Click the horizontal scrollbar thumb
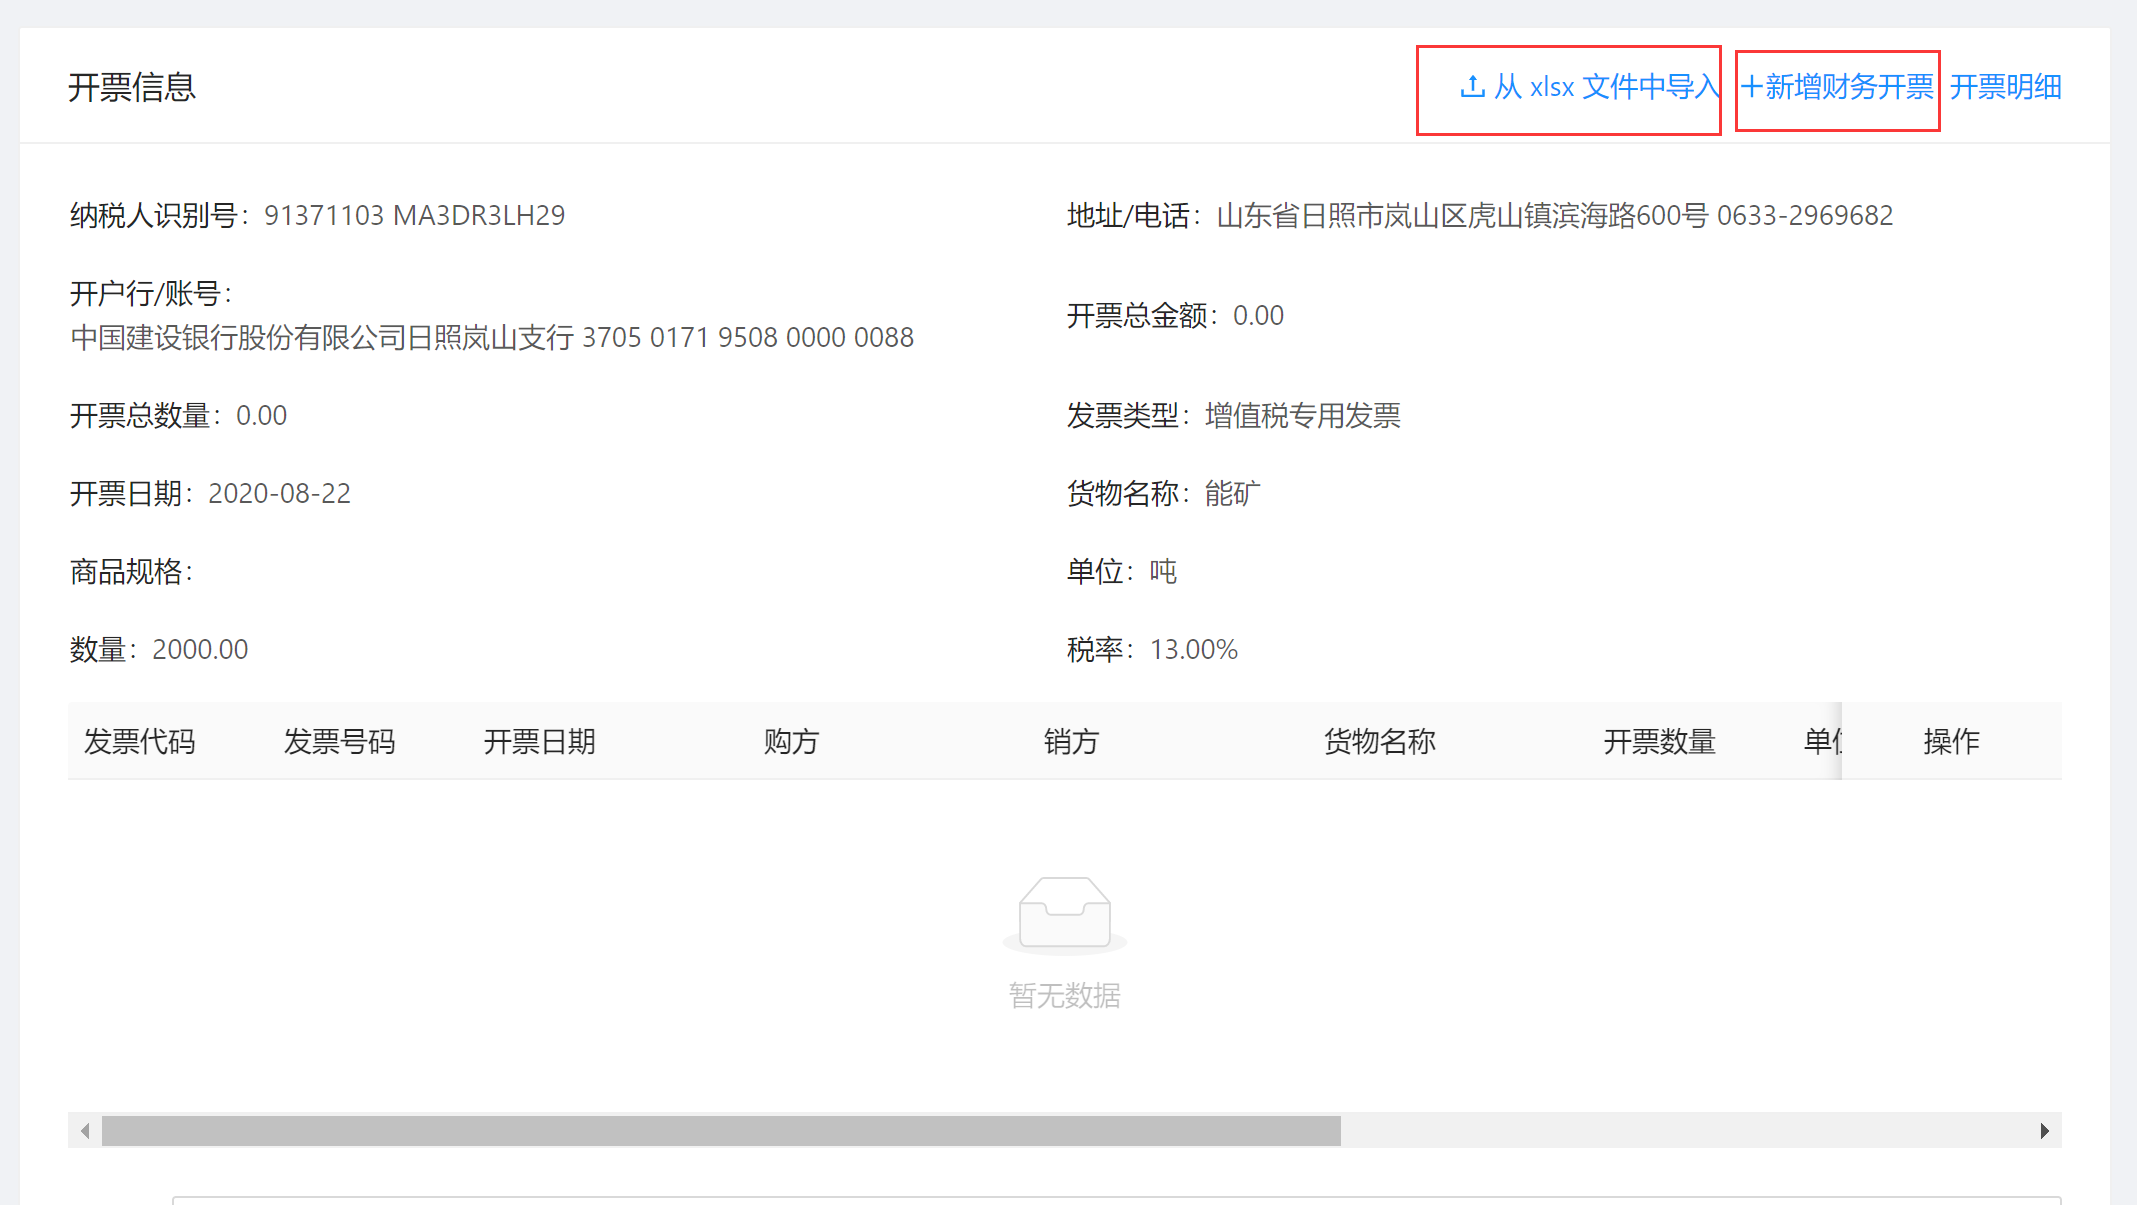Viewport: 2137px width, 1205px height. point(720,1131)
